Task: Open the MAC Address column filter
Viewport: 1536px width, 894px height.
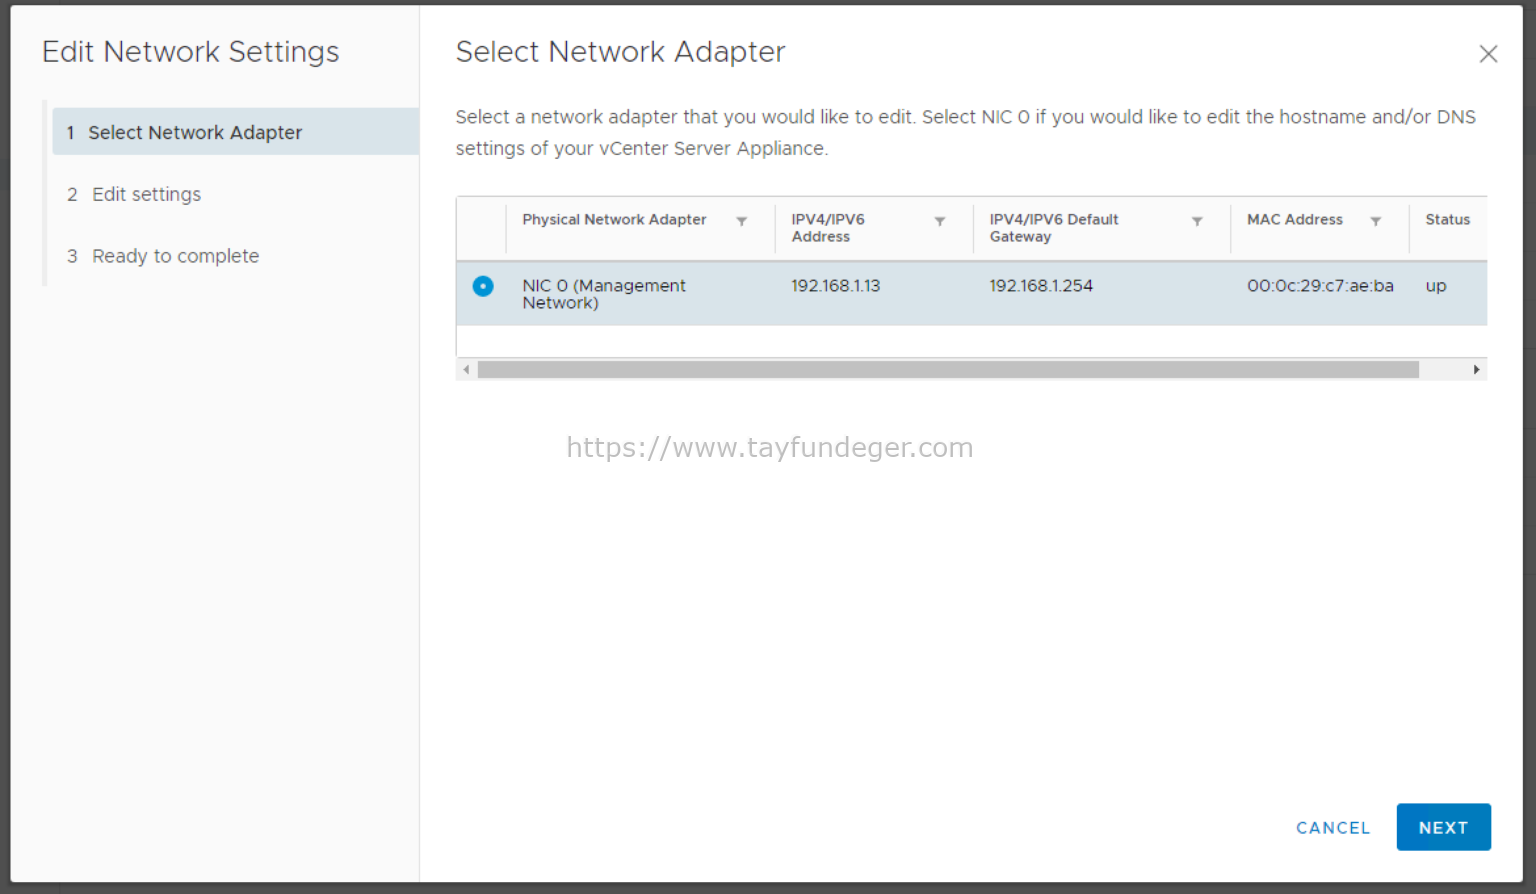Action: (x=1376, y=220)
